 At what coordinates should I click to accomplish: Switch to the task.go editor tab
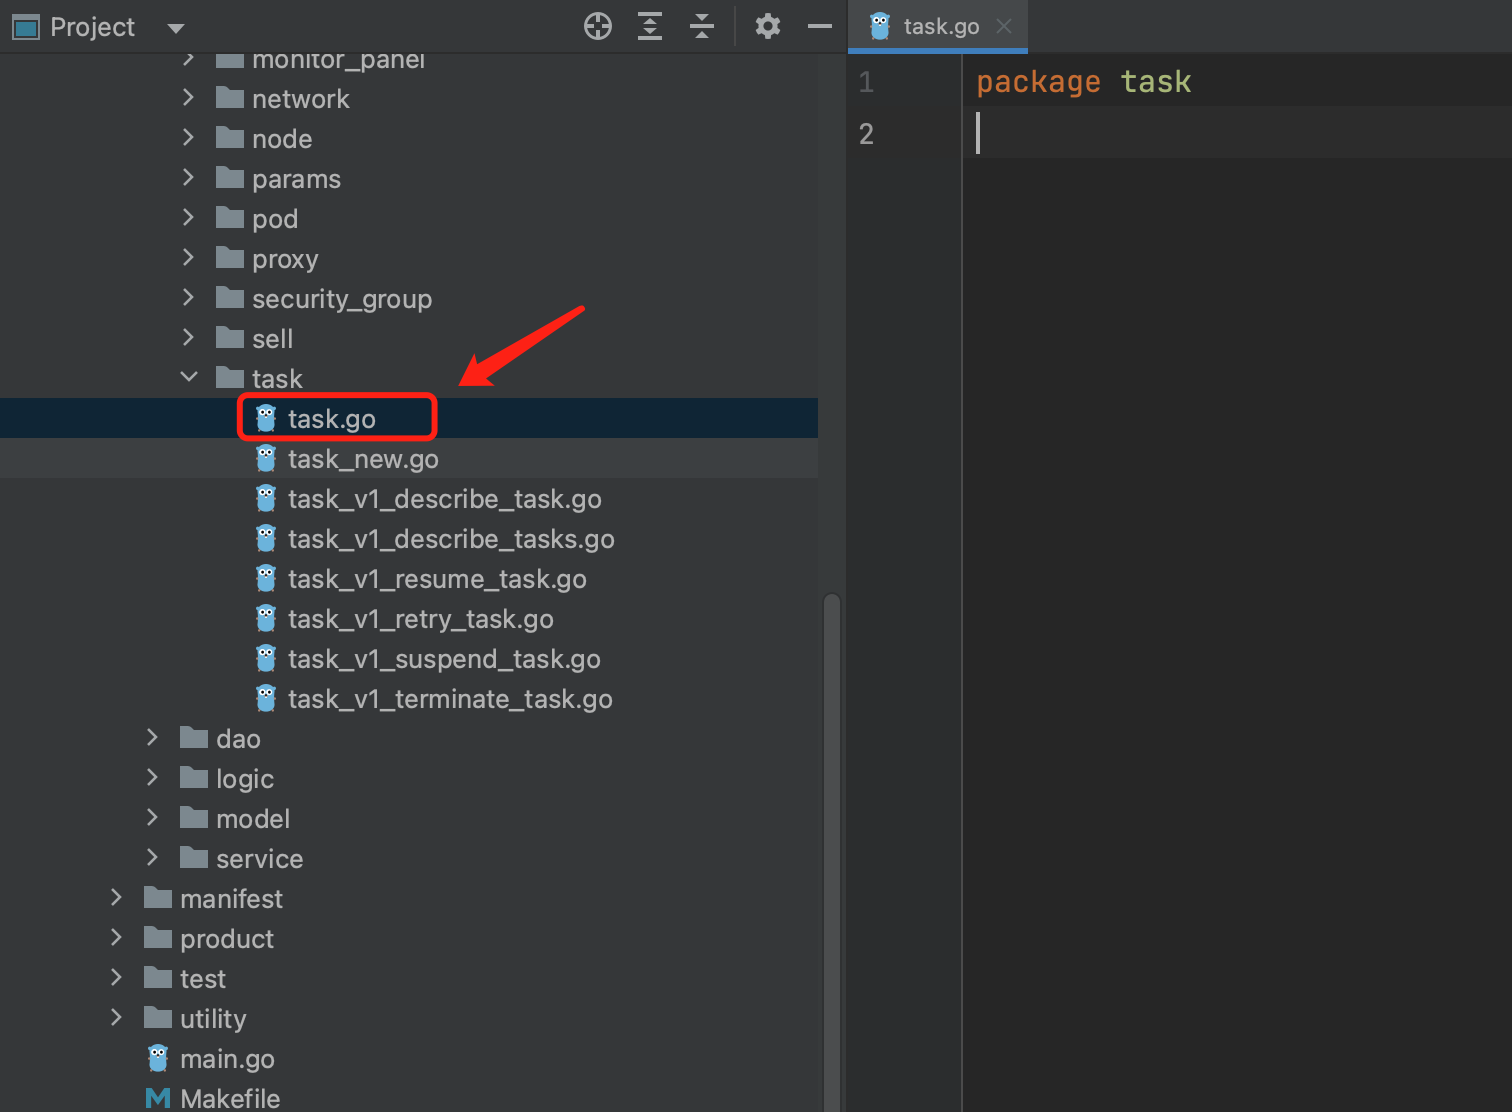tap(940, 27)
